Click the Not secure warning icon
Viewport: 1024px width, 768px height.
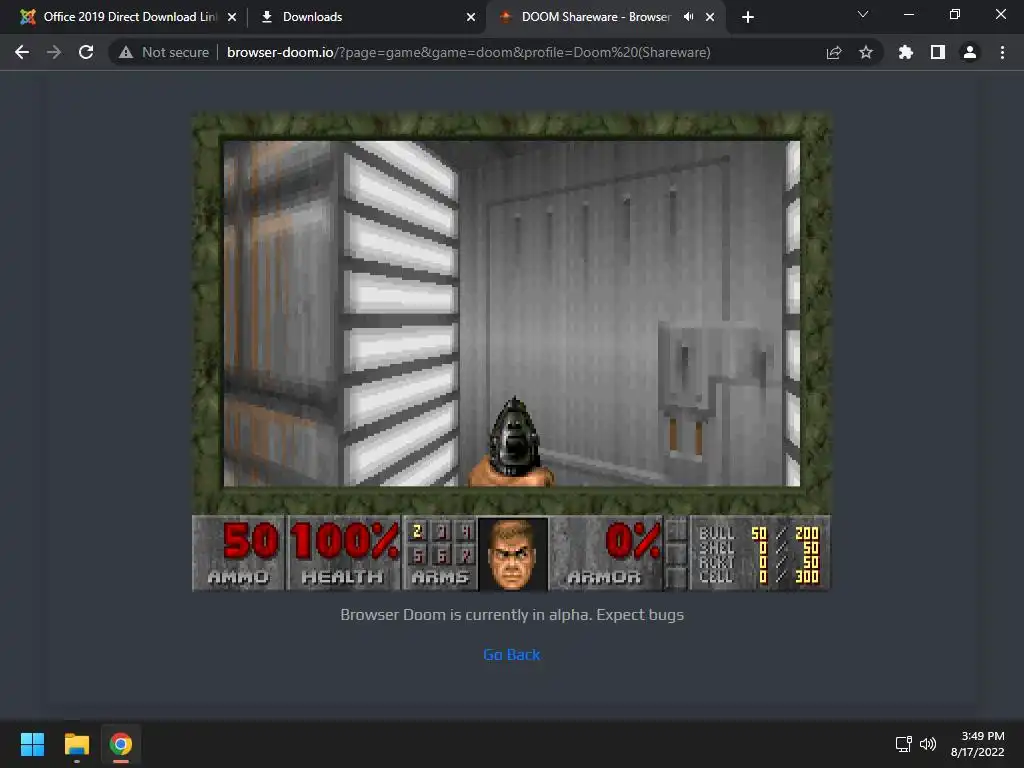[x=126, y=52]
